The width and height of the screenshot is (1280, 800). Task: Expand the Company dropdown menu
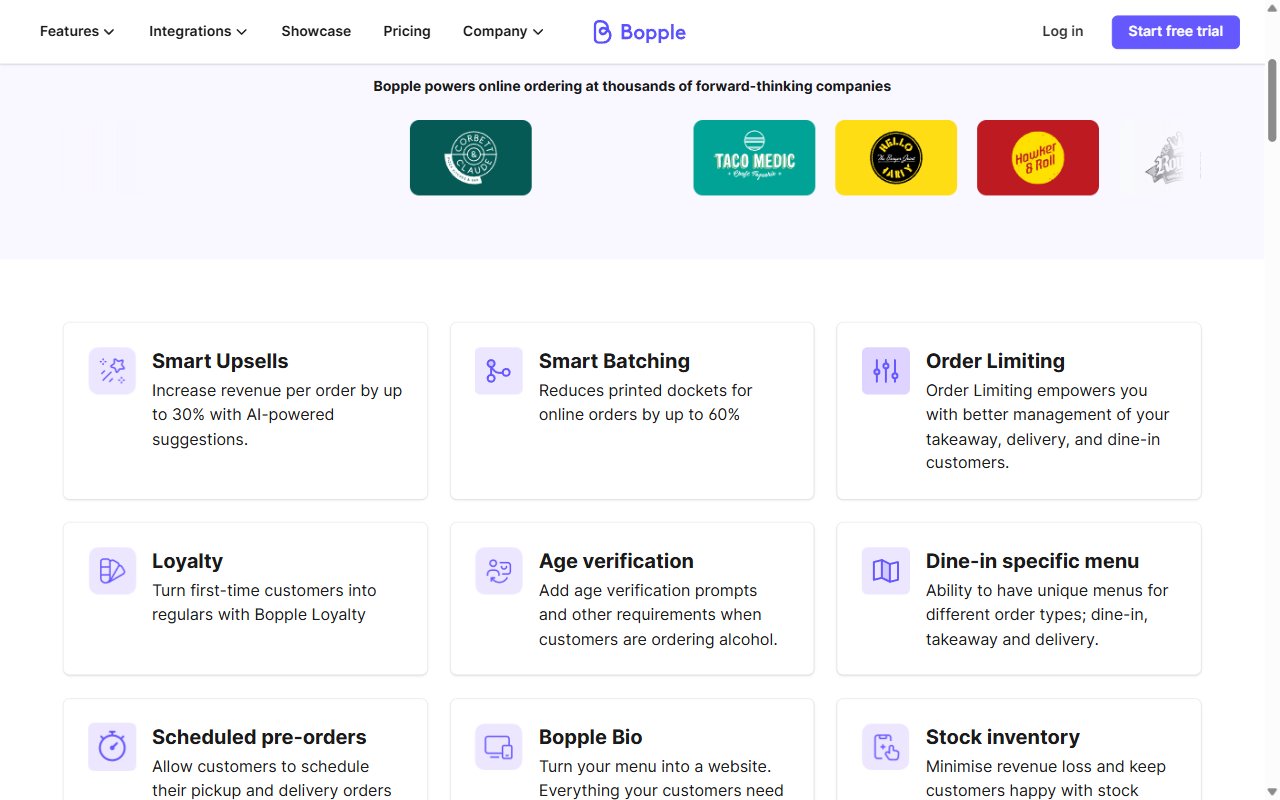click(x=503, y=31)
